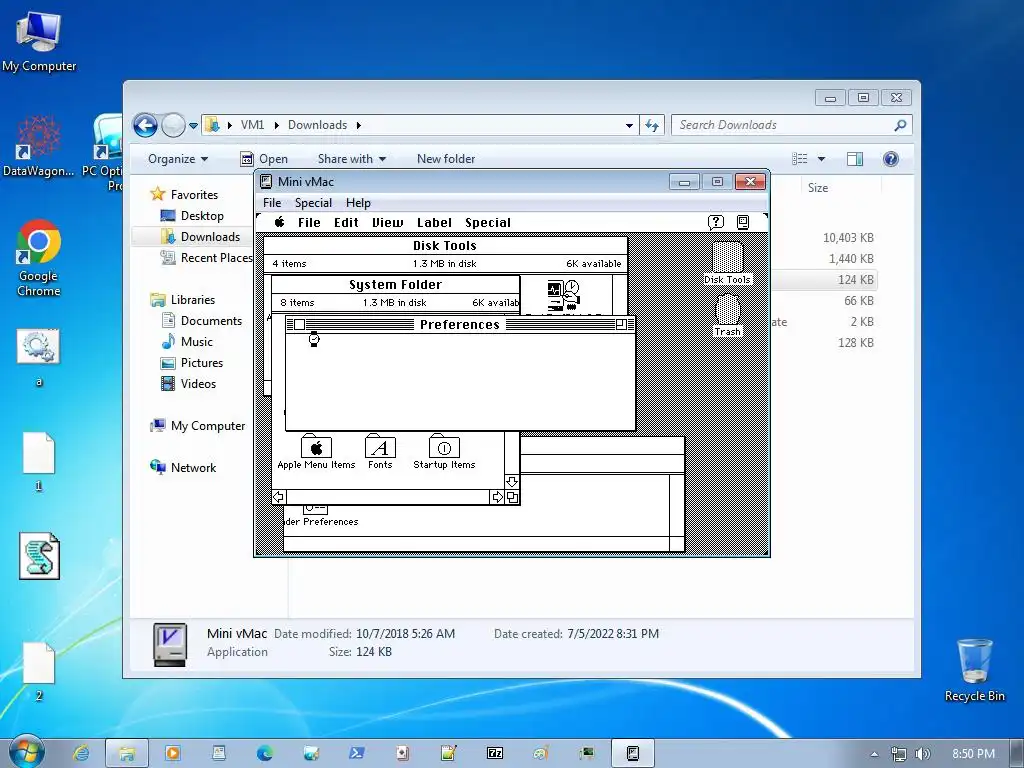
Task: Open the Mac Finder File menu
Action: click(x=309, y=223)
